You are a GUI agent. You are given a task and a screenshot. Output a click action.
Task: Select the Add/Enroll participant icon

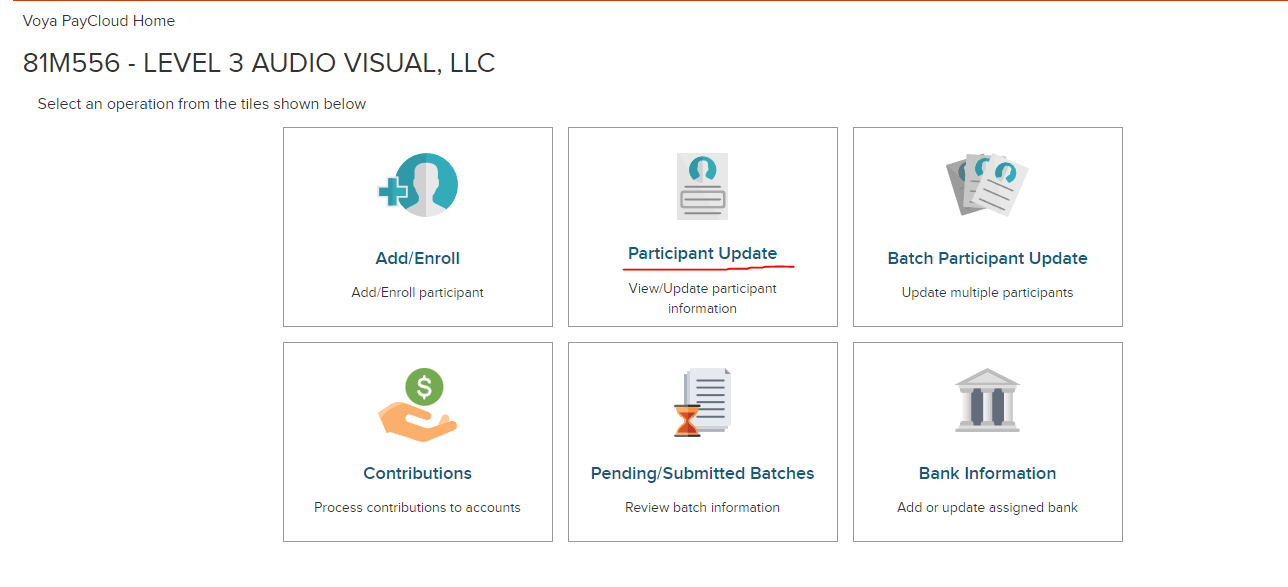pyautogui.click(x=417, y=184)
